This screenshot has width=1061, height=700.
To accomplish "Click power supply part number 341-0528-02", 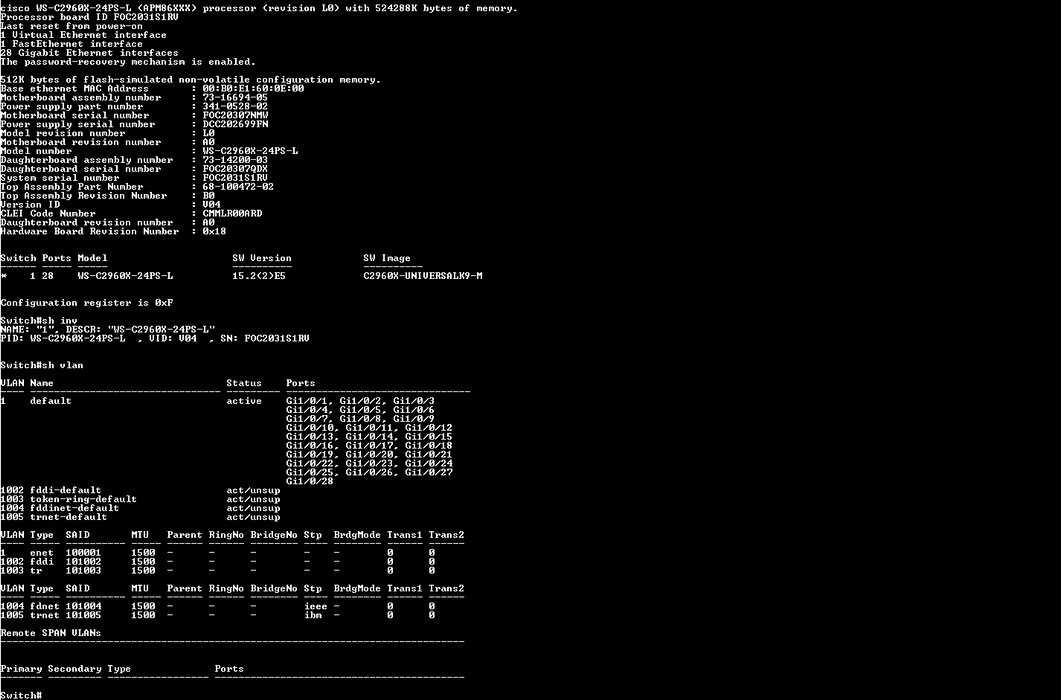I will tap(235, 106).
